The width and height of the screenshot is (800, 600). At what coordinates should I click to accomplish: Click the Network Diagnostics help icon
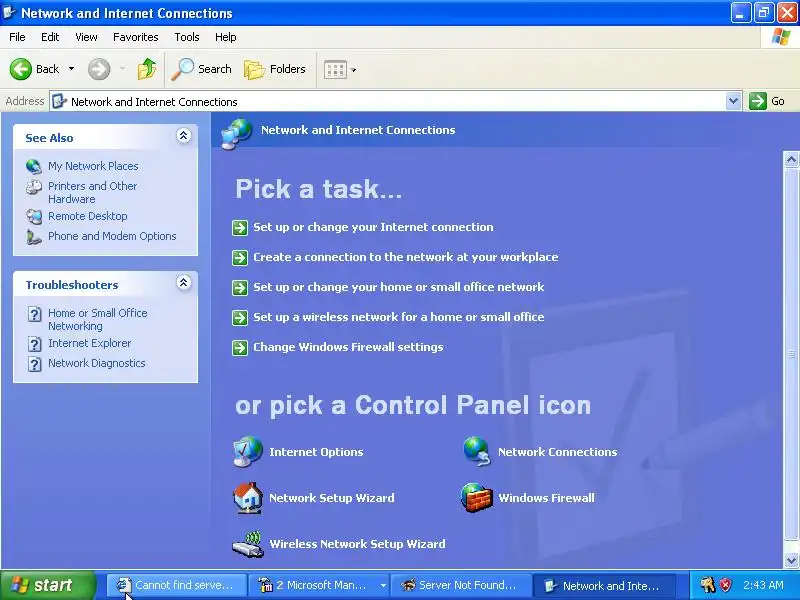click(34, 364)
